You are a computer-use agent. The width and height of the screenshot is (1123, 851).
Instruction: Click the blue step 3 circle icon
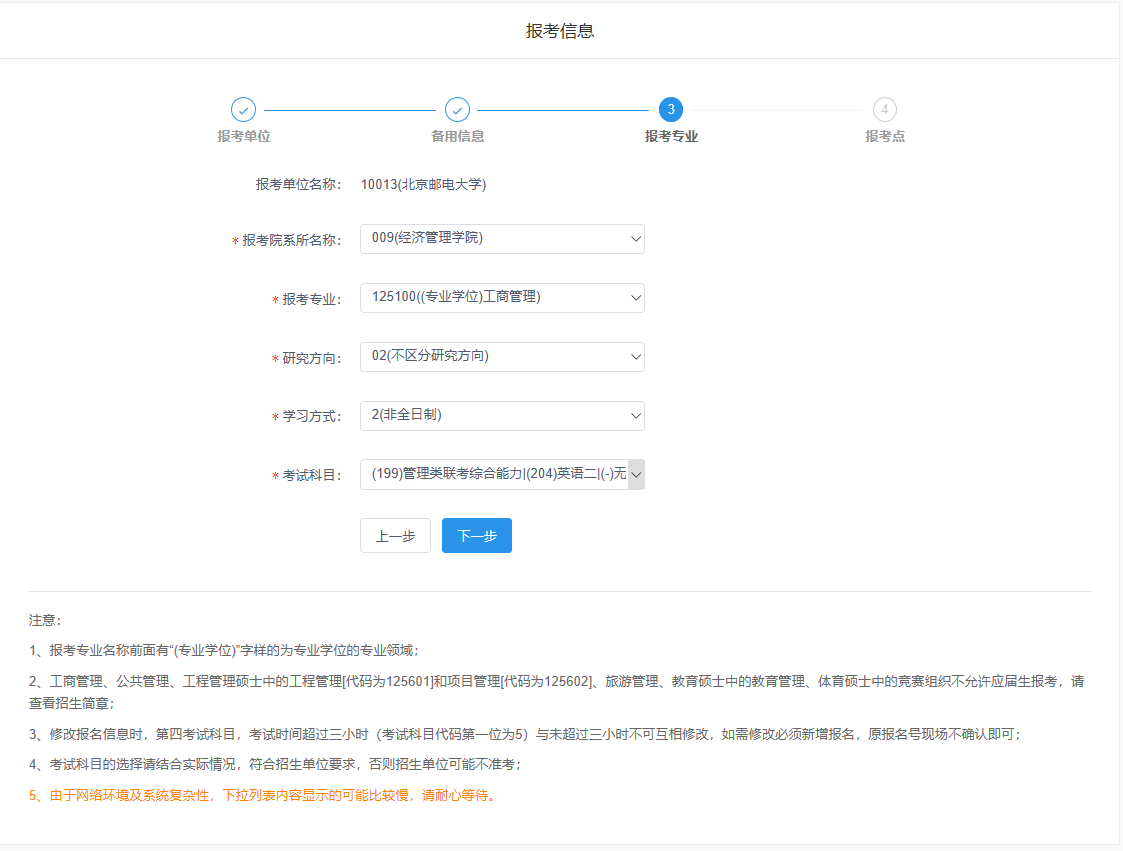tap(671, 110)
